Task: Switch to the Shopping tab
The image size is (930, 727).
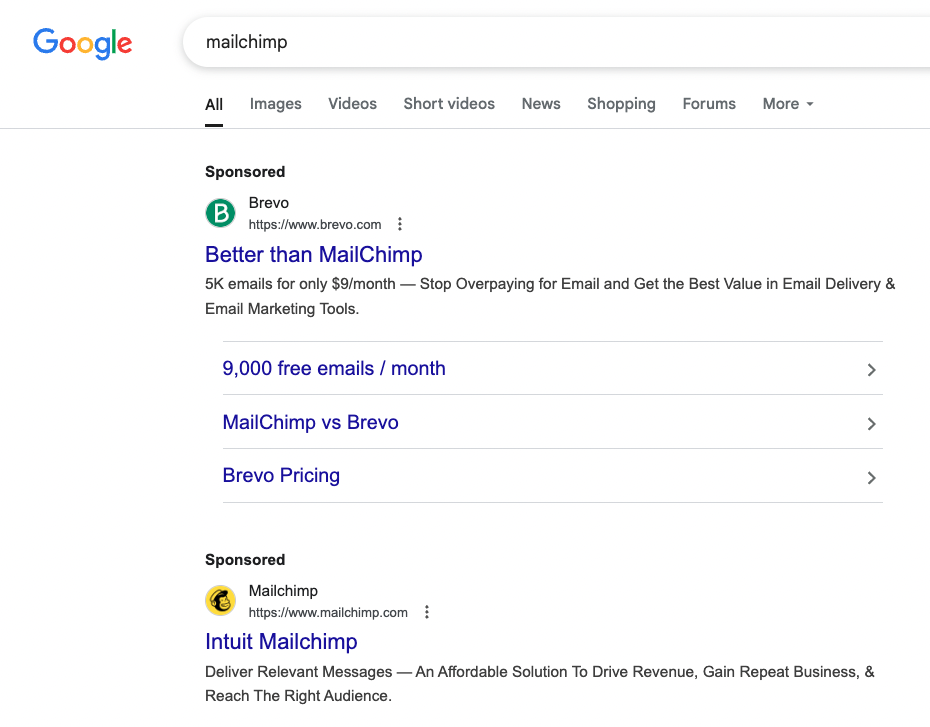Action: (x=621, y=104)
